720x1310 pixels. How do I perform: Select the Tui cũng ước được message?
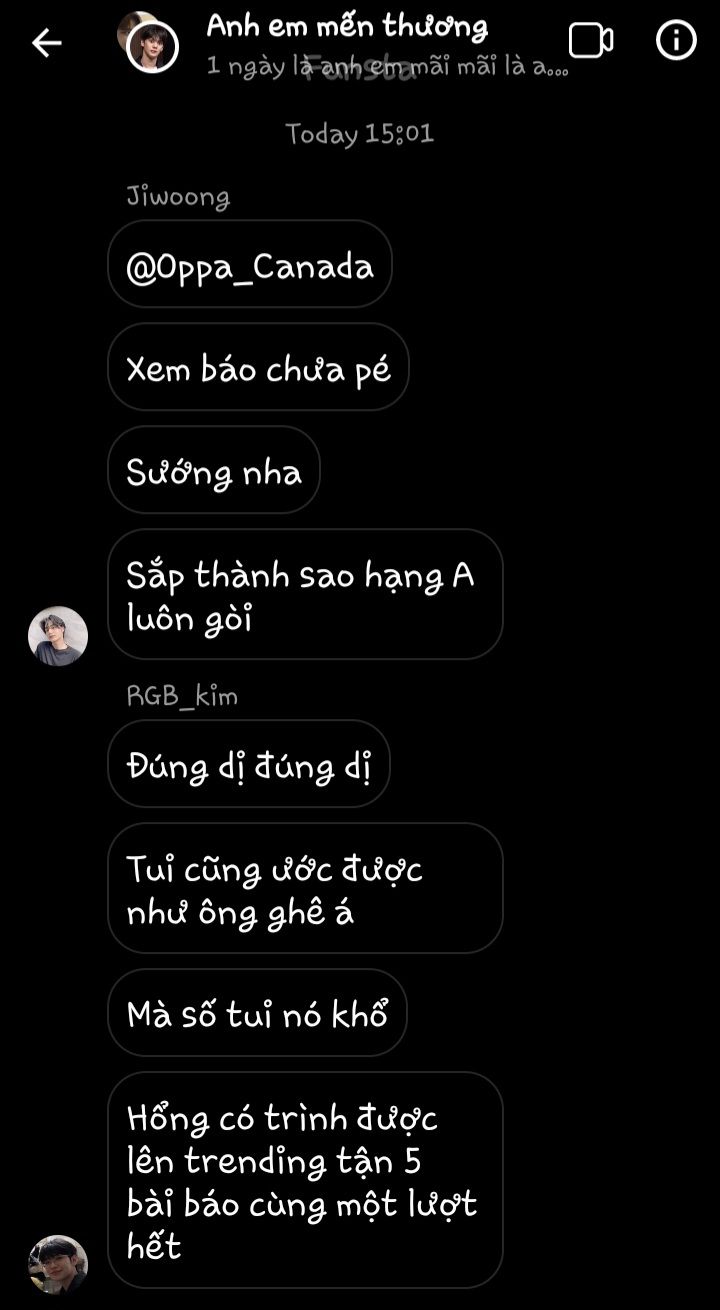[305, 889]
